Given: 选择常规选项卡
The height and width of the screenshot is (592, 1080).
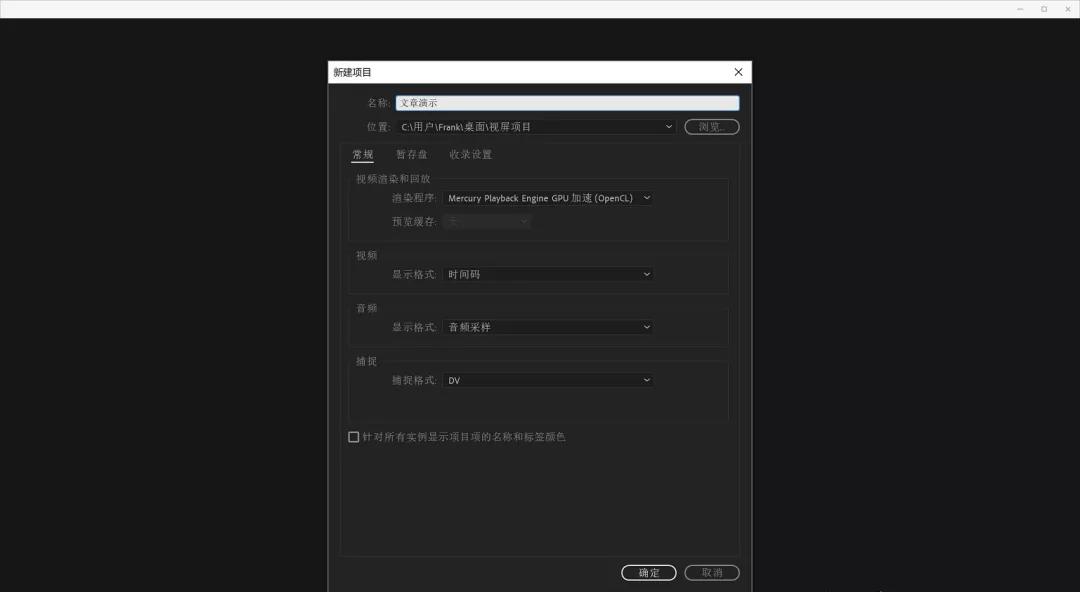Looking at the screenshot, I should click(x=362, y=154).
